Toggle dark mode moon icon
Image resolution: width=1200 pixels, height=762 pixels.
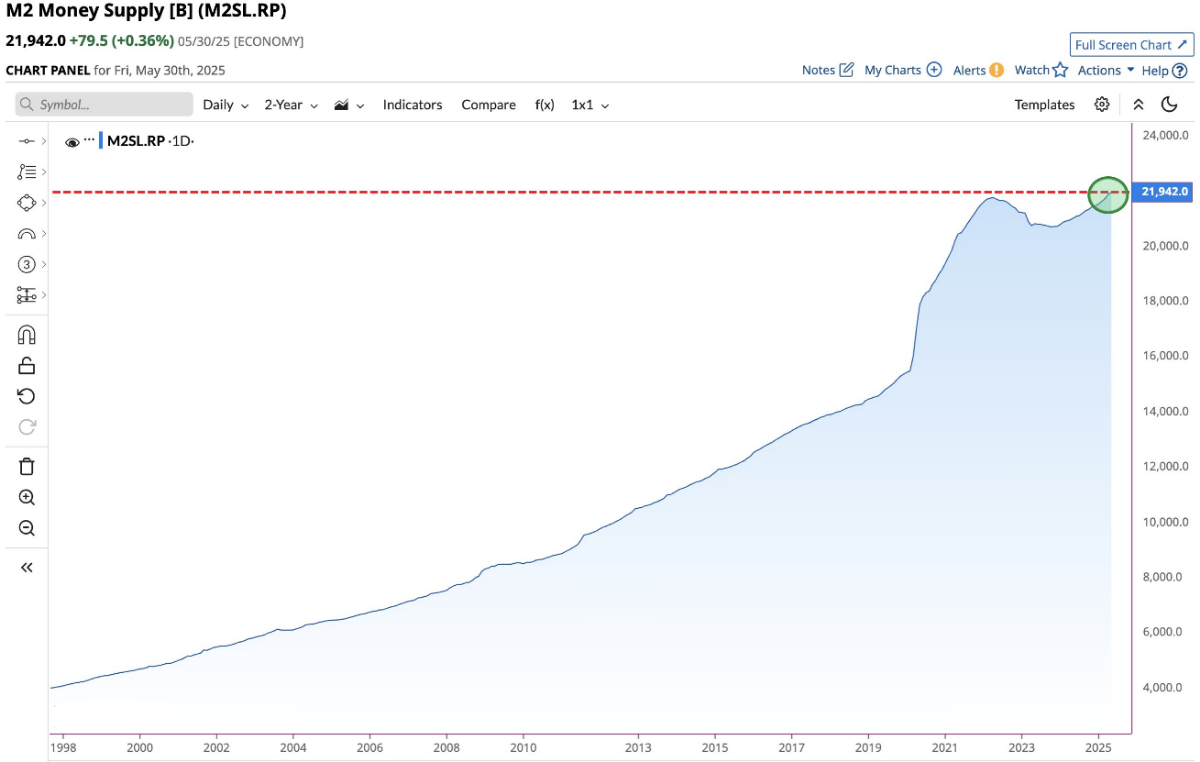click(1169, 104)
